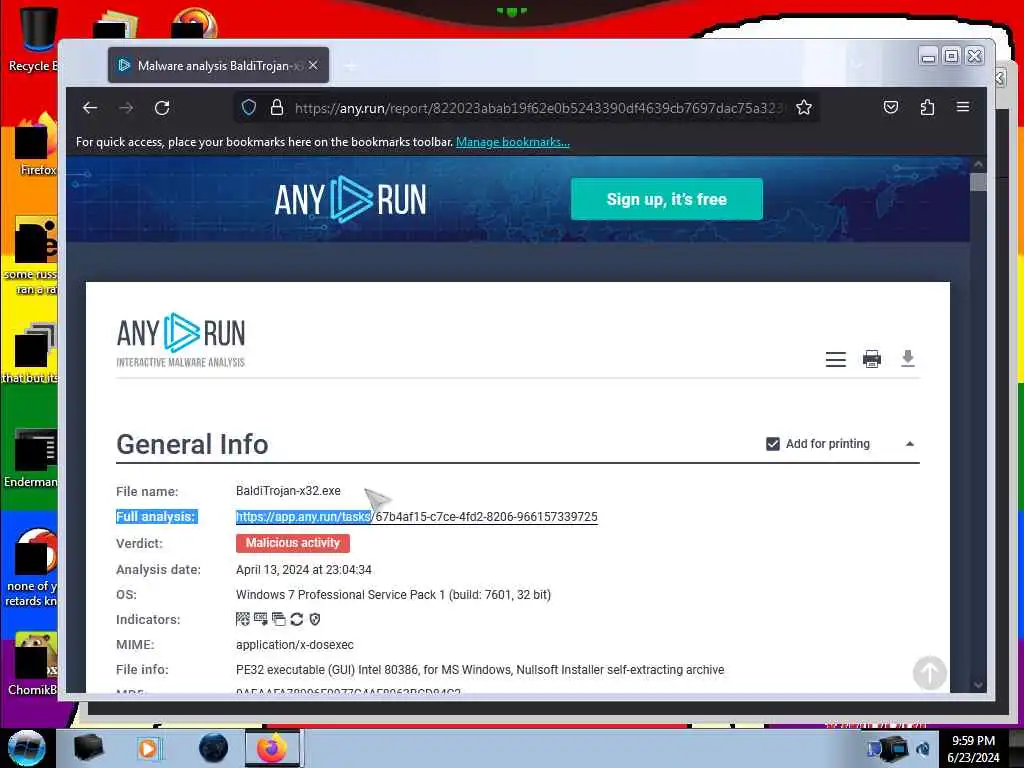
Task: Click the Malicious activity verdict badge
Action: 293,543
